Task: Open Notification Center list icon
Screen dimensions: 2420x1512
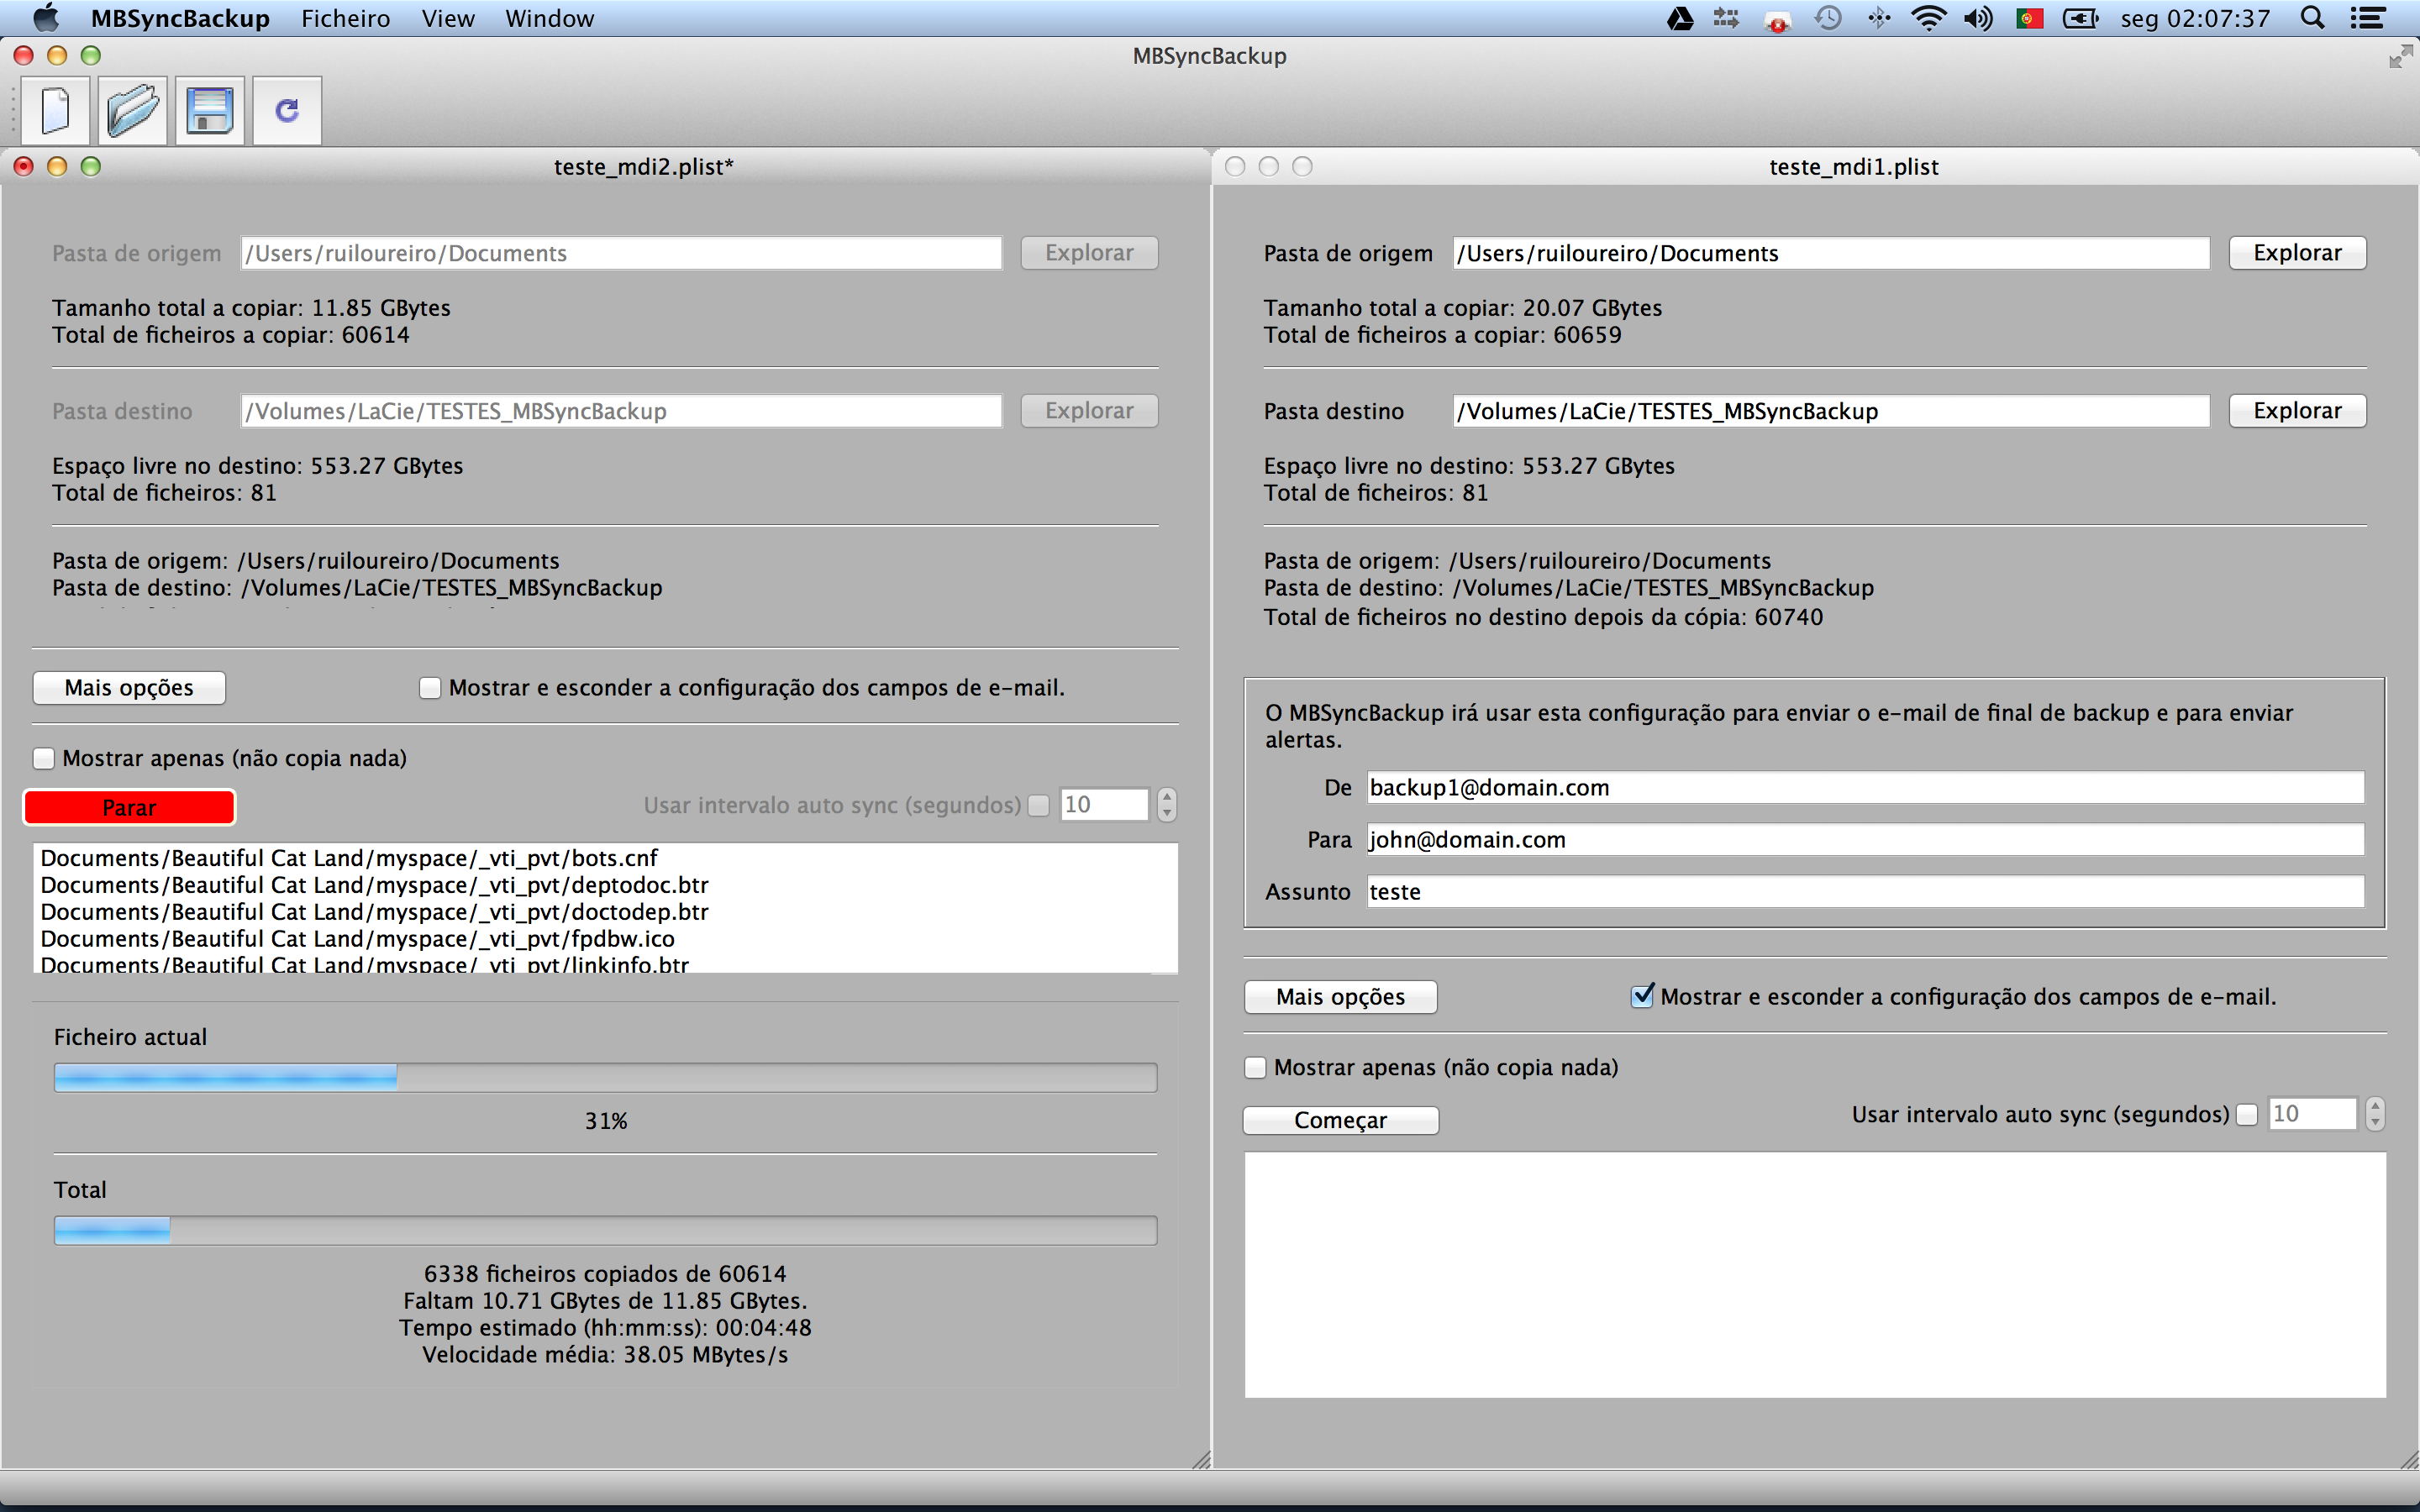Action: click(x=2367, y=18)
